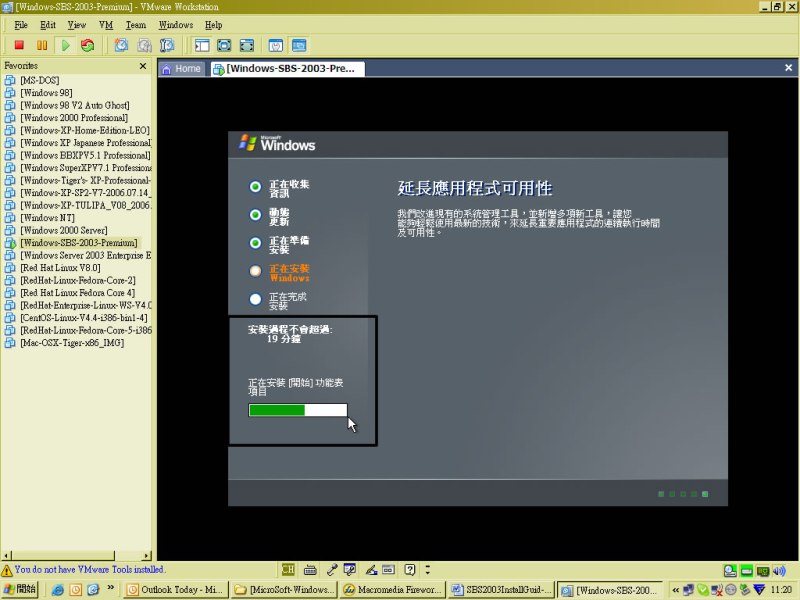The width and height of the screenshot is (800, 600).
Task: Select [Red Hat Linux V8.0] in Favorites
Action: [61, 268]
